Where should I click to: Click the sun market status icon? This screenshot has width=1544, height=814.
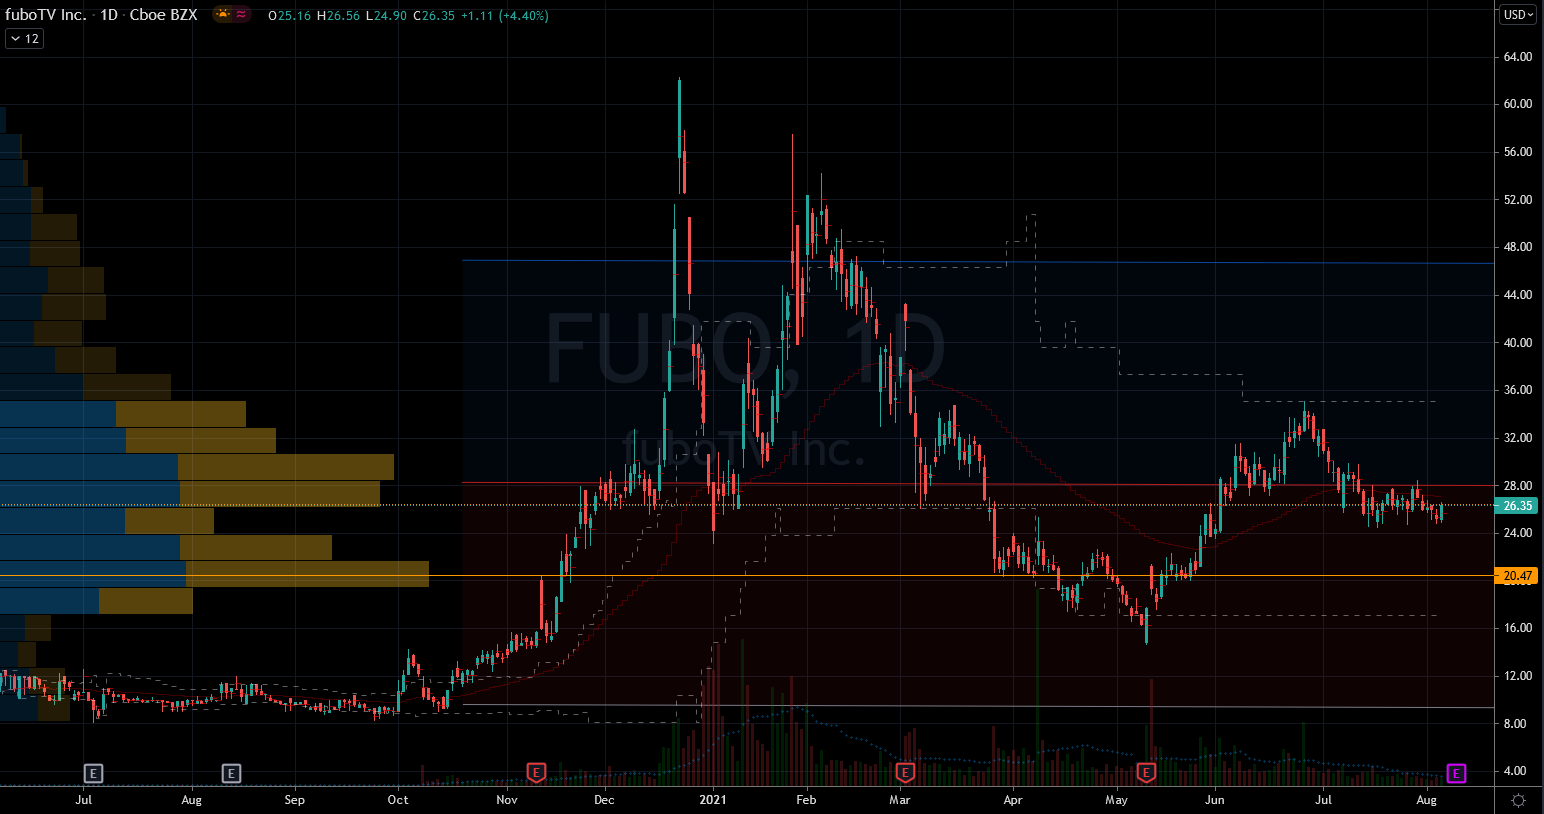pyautogui.click(x=222, y=14)
